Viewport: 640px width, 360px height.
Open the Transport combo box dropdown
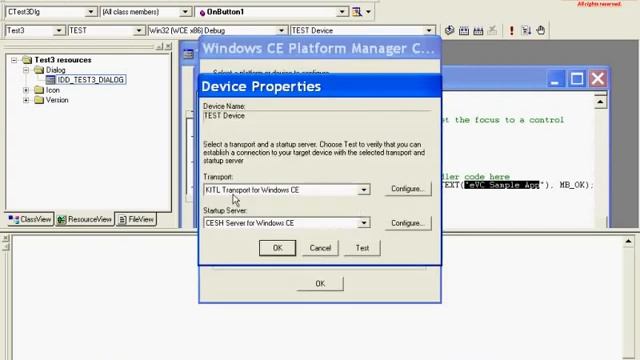[x=363, y=190]
